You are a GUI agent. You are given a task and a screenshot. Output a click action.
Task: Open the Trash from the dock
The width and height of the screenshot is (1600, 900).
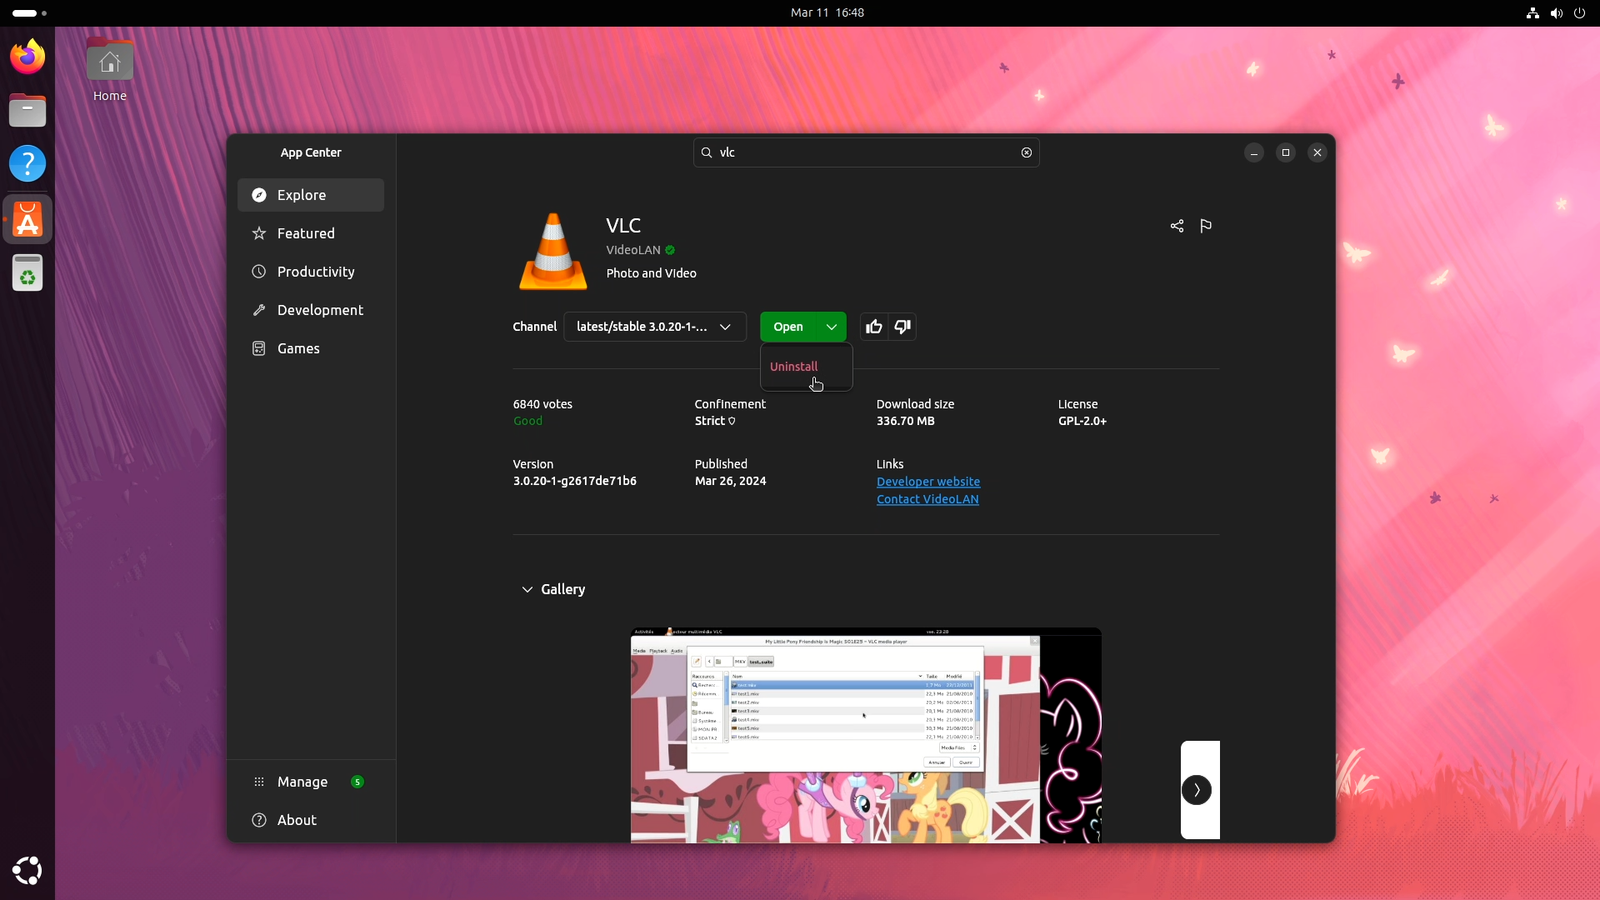click(27, 272)
